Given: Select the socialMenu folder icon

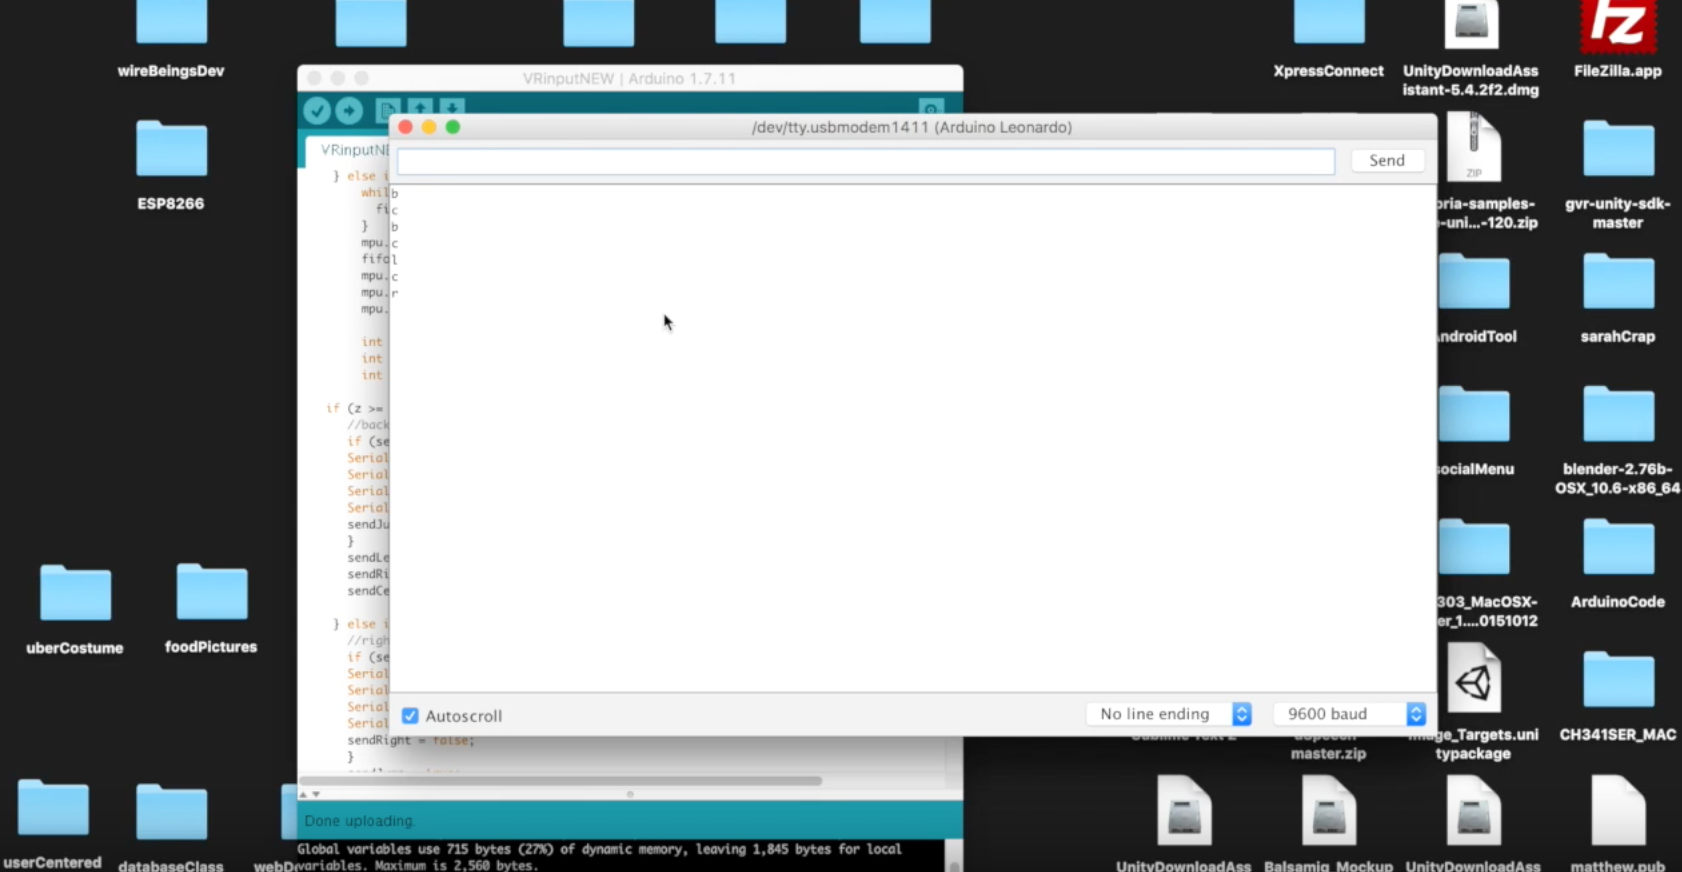Looking at the screenshot, I should (x=1474, y=415).
